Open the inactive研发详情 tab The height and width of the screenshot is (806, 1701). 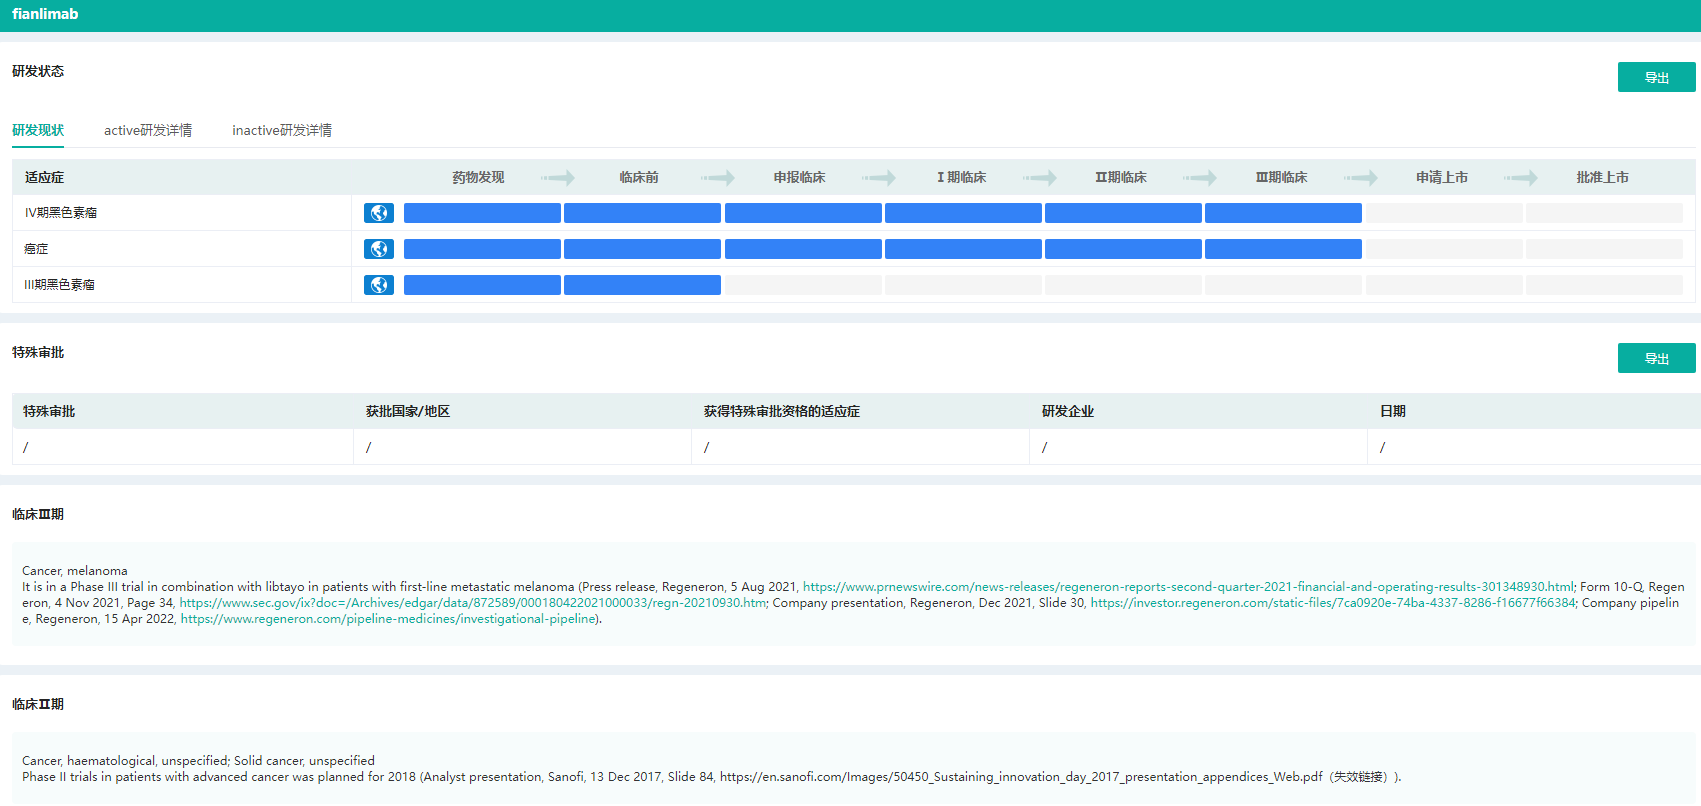(x=282, y=130)
